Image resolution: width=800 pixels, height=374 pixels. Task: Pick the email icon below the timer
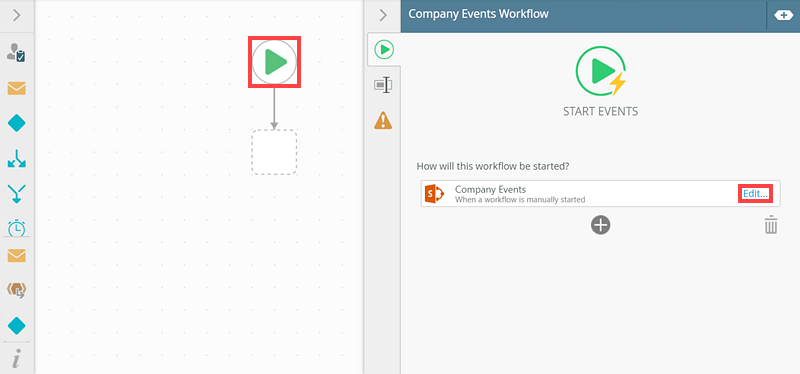click(16, 256)
